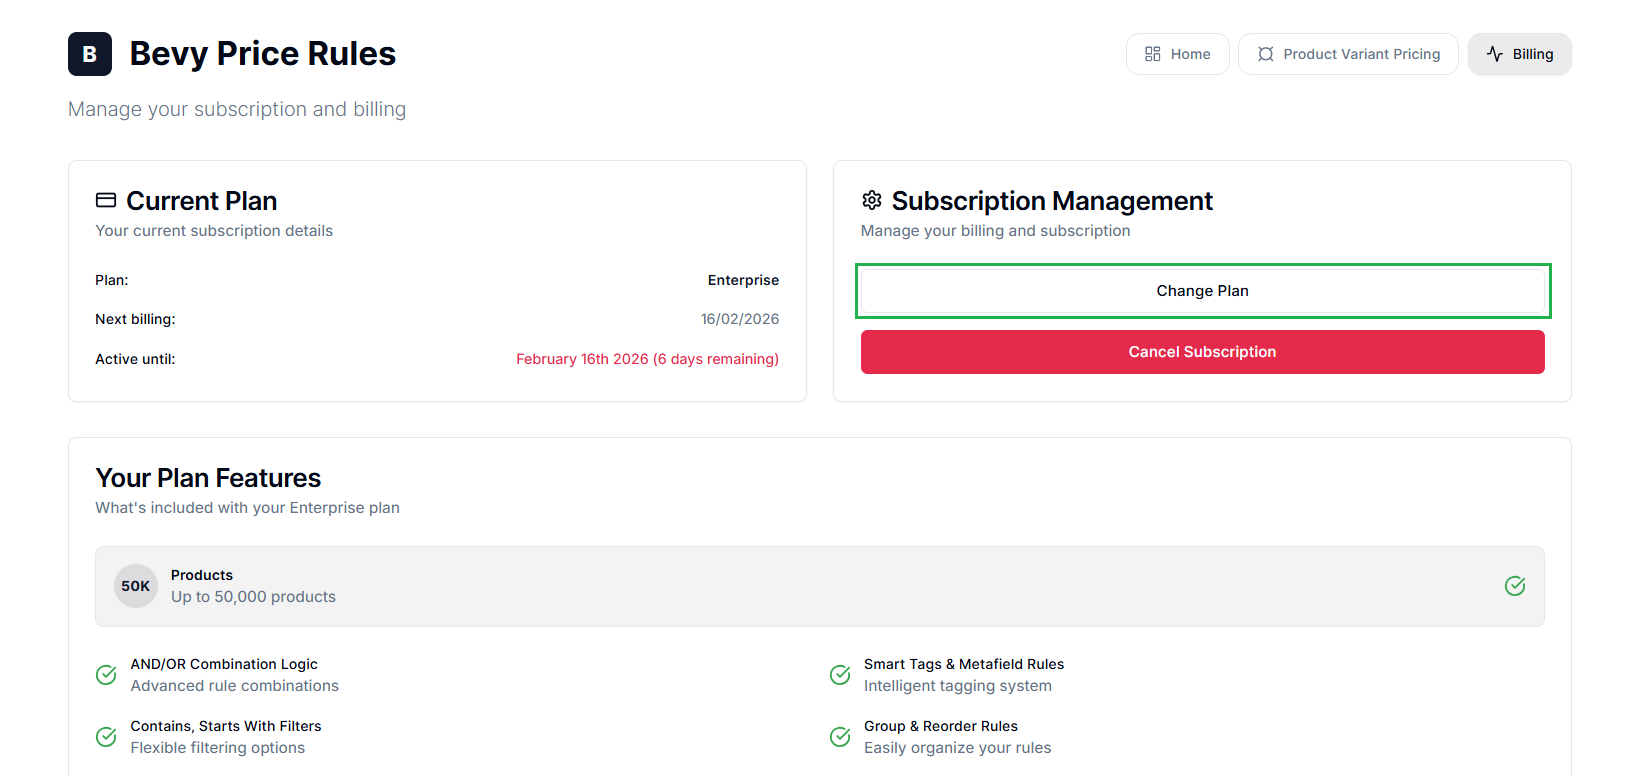1640x776 pixels.
Task: Click the checkmark beside Smart Tags & Metafield Rules
Action: coord(840,675)
